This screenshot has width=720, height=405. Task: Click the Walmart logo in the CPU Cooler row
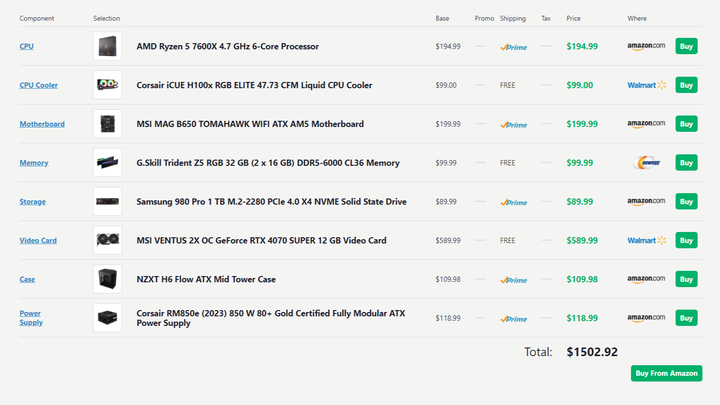[647, 85]
